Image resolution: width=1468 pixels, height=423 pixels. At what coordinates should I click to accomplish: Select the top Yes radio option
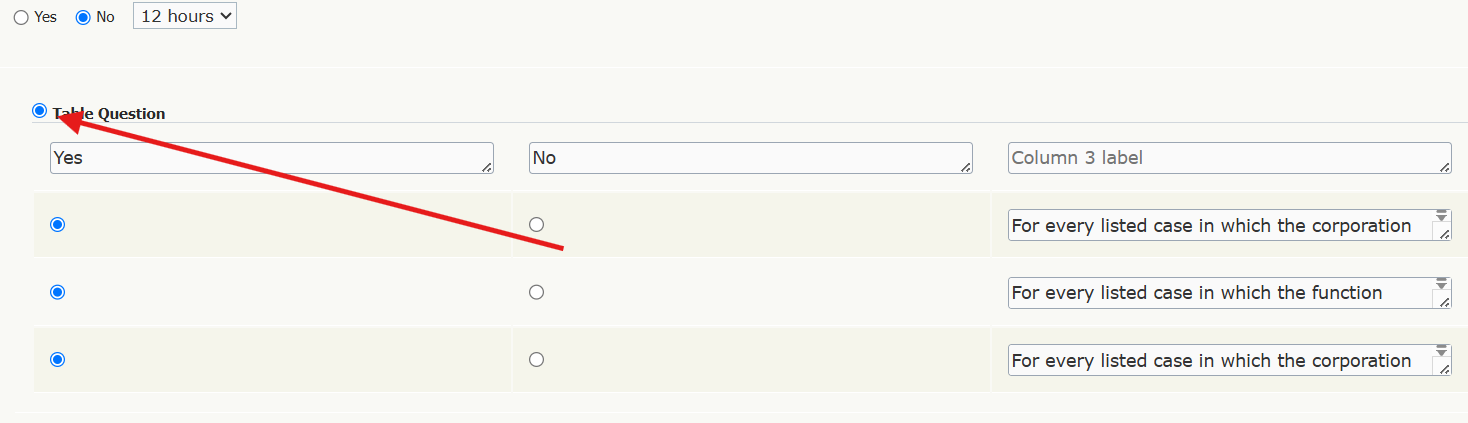21,18
